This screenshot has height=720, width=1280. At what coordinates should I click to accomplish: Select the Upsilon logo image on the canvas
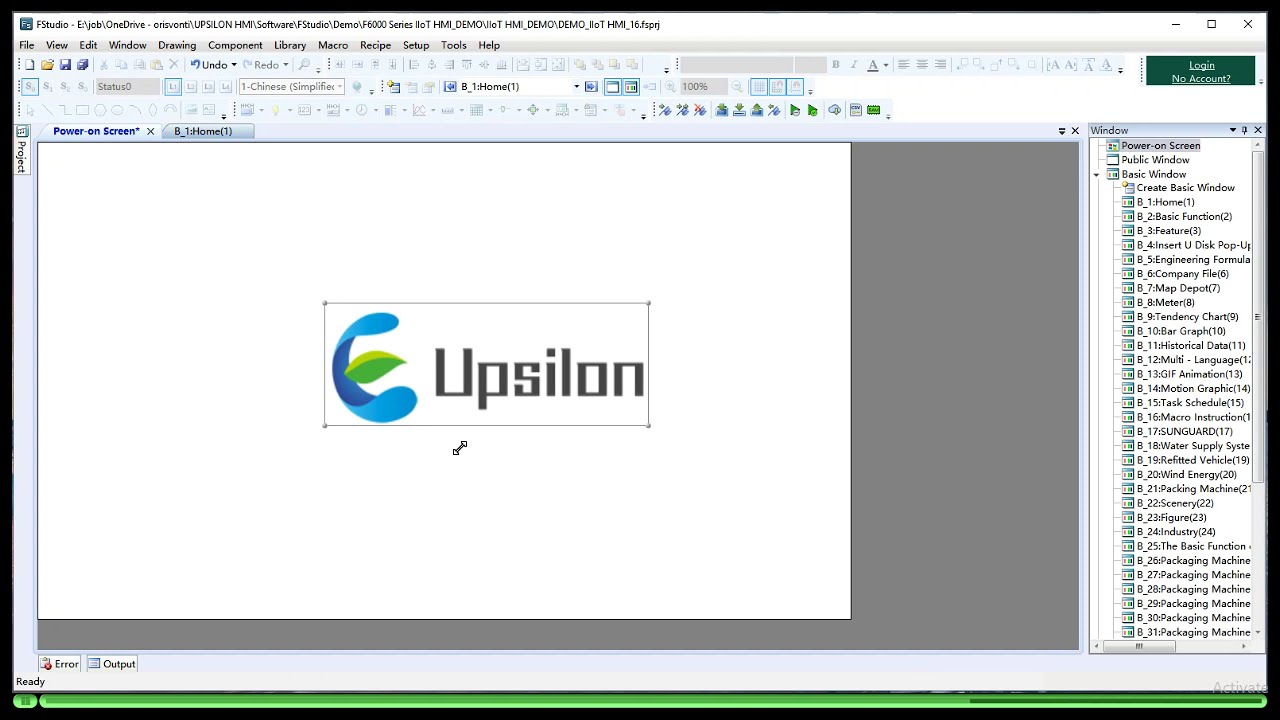(487, 365)
